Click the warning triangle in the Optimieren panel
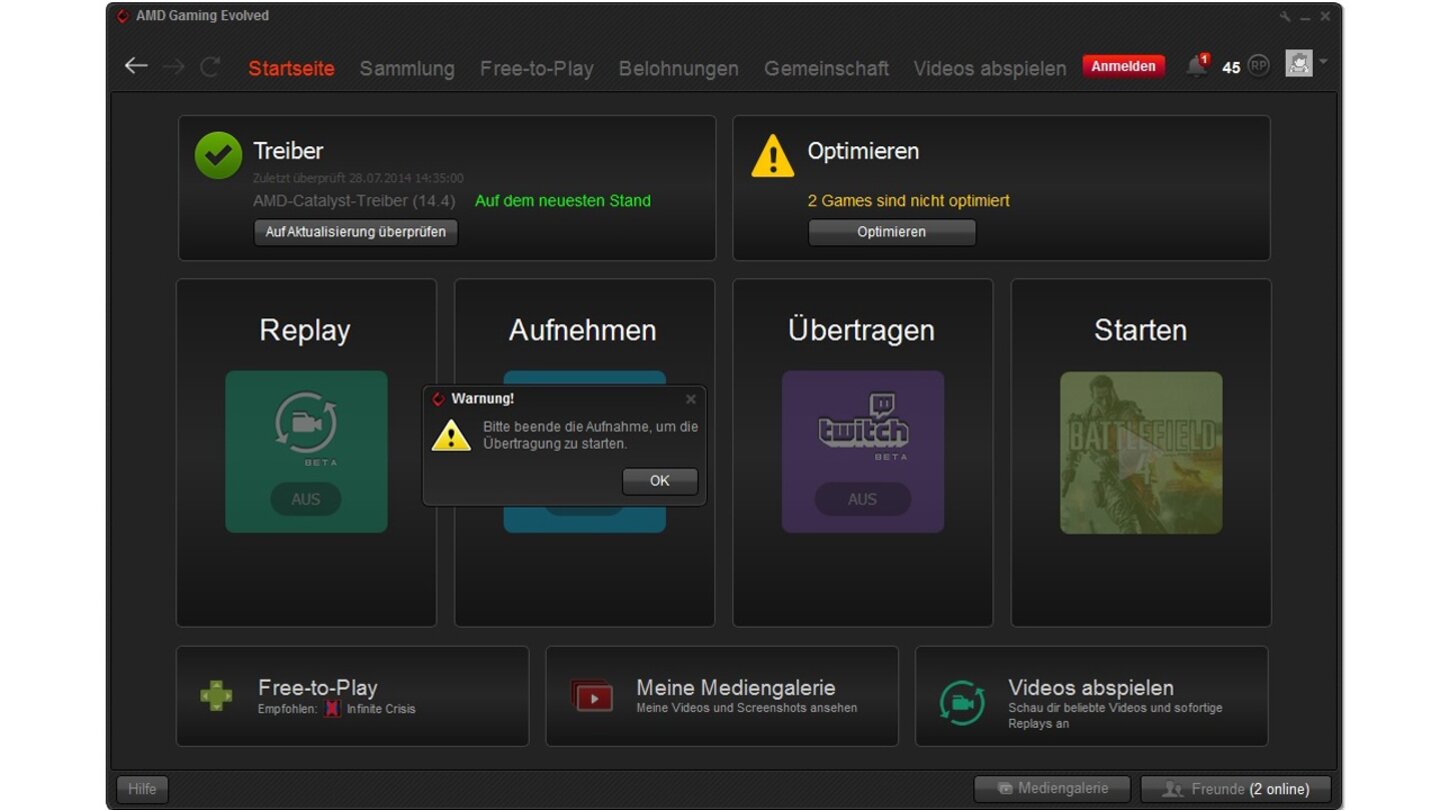 tap(771, 157)
